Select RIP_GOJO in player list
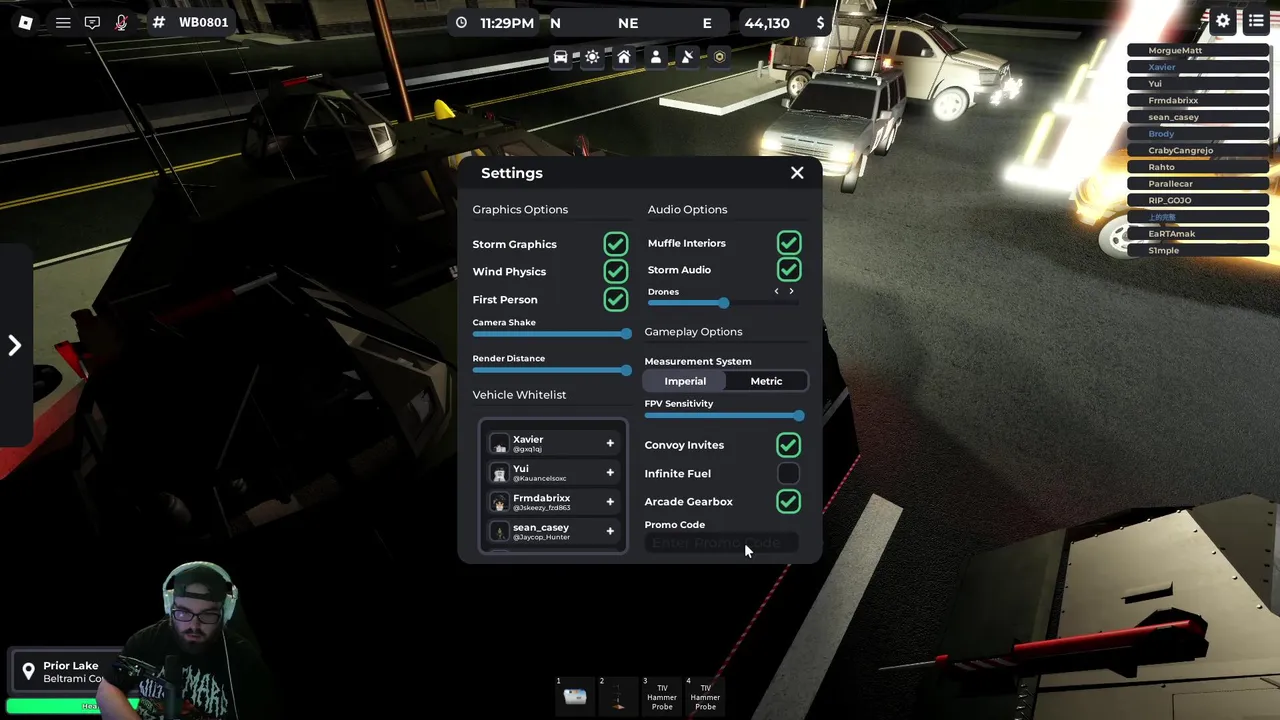The image size is (1280, 720). pyautogui.click(x=1198, y=200)
